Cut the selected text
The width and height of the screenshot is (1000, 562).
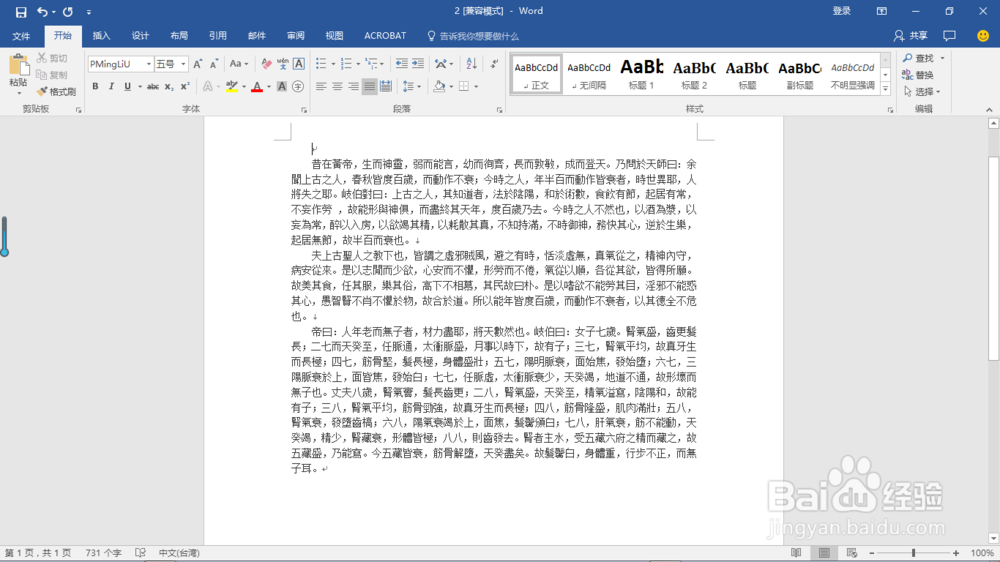click(x=52, y=58)
